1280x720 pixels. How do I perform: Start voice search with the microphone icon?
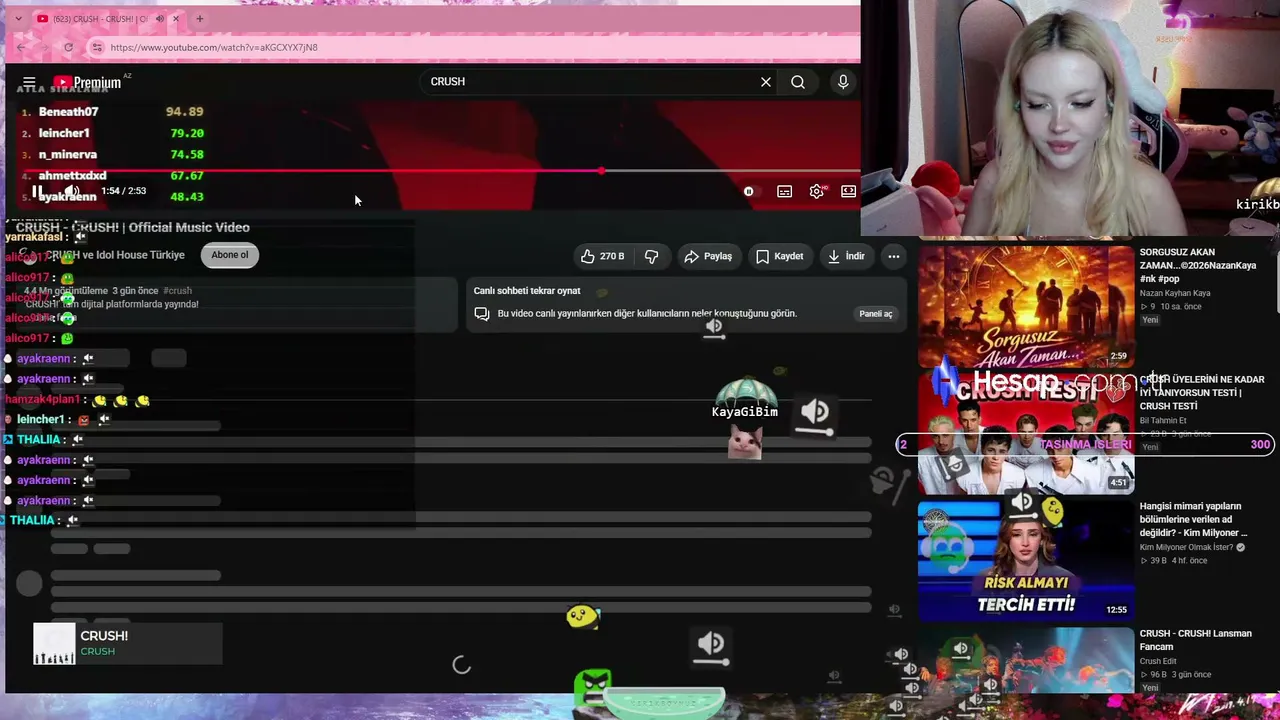pyautogui.click(x=843, y=82)
